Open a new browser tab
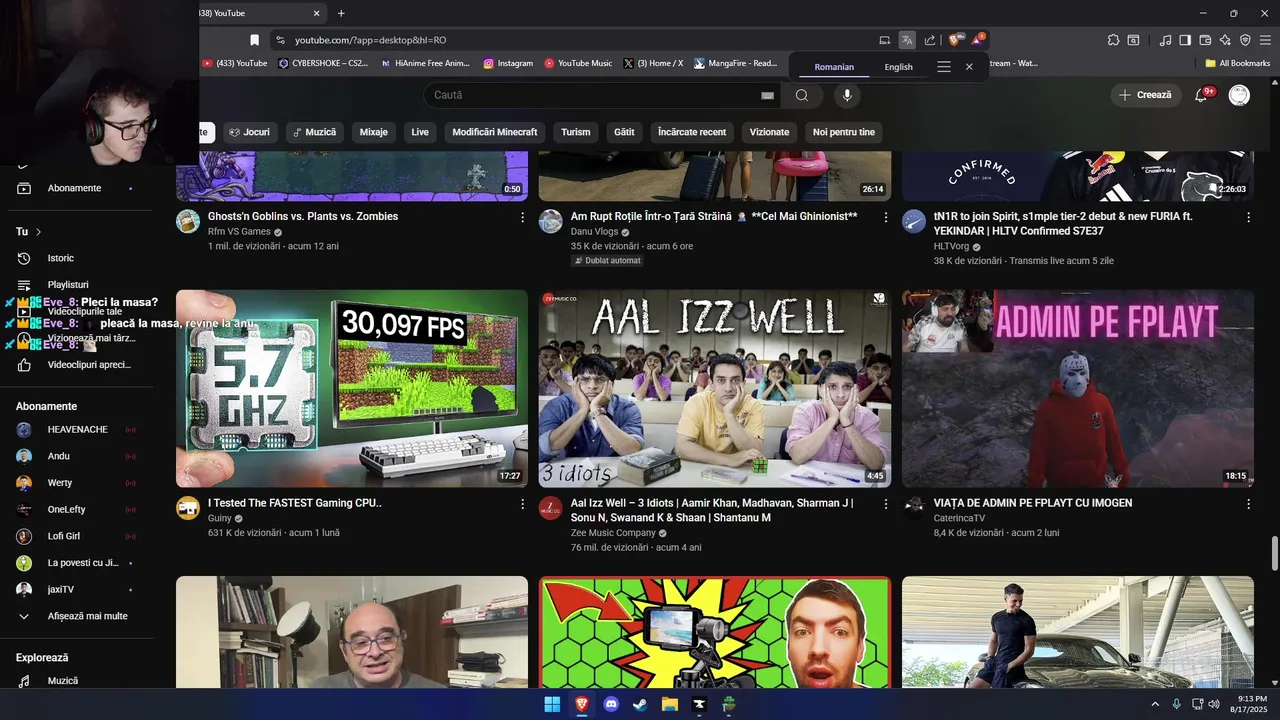Screen dimensions: 1280x720 pos(341,13)
